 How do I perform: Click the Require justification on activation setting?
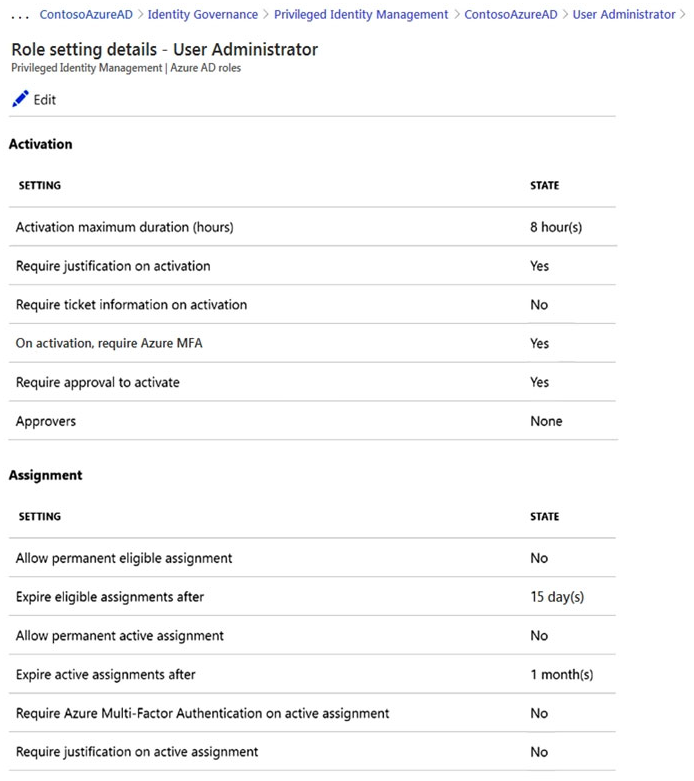pyautogui.click(x=113, y=266)
